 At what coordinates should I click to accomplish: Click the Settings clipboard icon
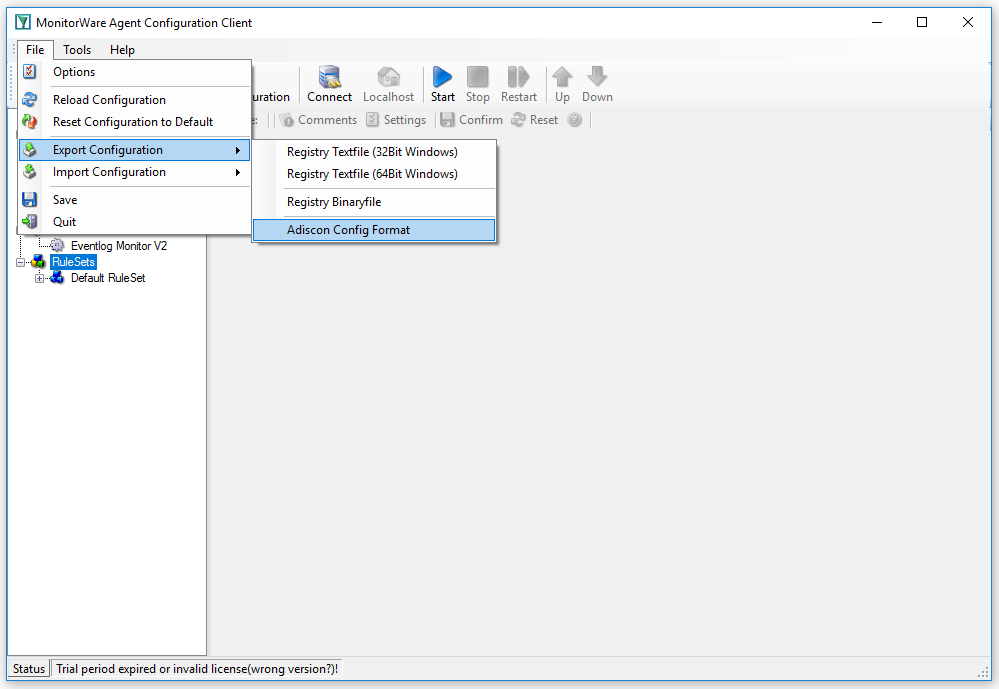click(x=373, y=120)
